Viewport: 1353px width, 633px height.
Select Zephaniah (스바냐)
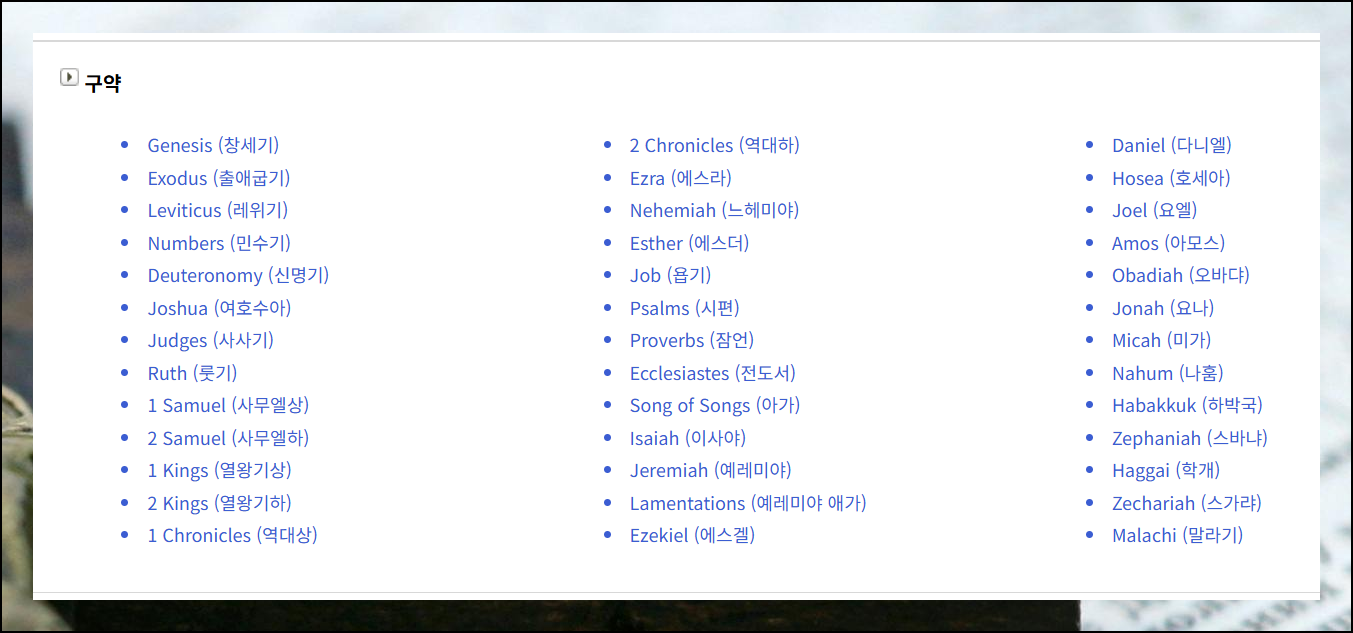[x=1190, y=438]
